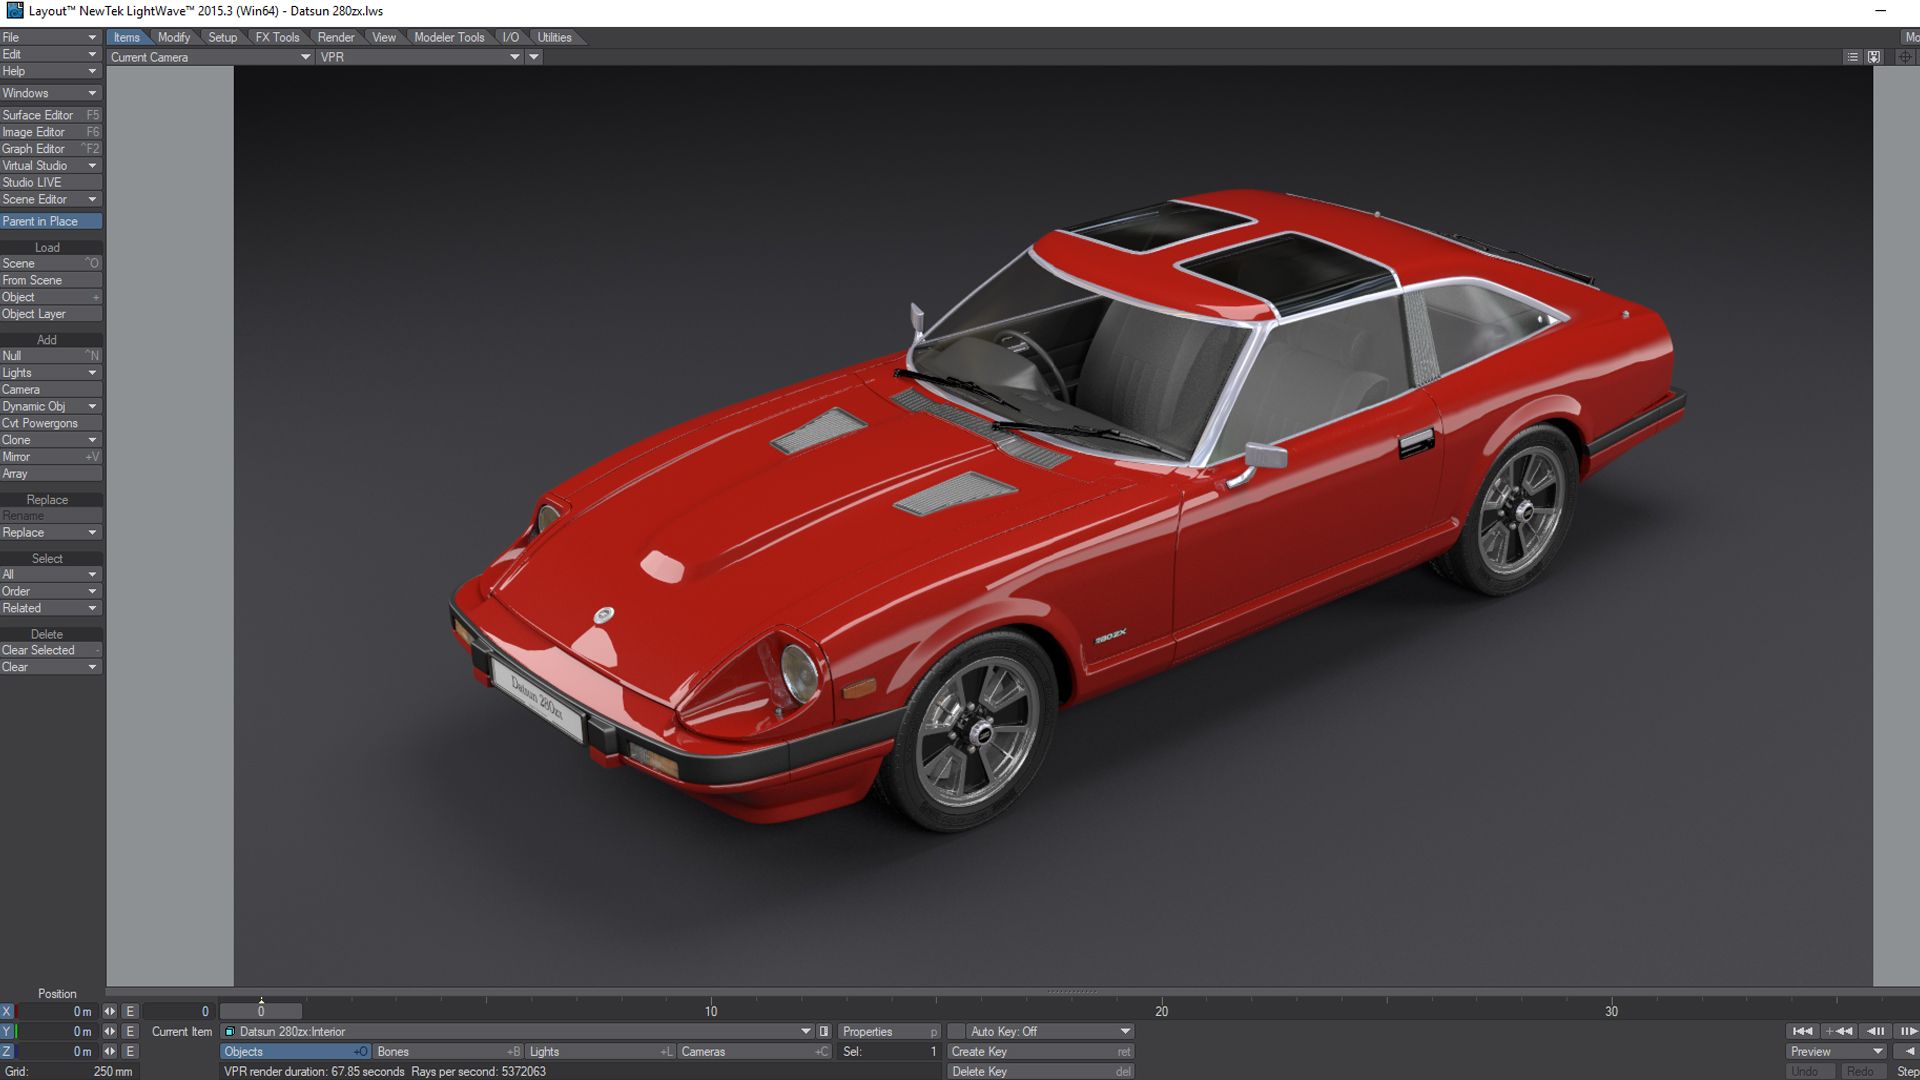Expand the Current Camera dropdown
The height and width of the screenshot is (1080, 1920).
tap(301, 57)
